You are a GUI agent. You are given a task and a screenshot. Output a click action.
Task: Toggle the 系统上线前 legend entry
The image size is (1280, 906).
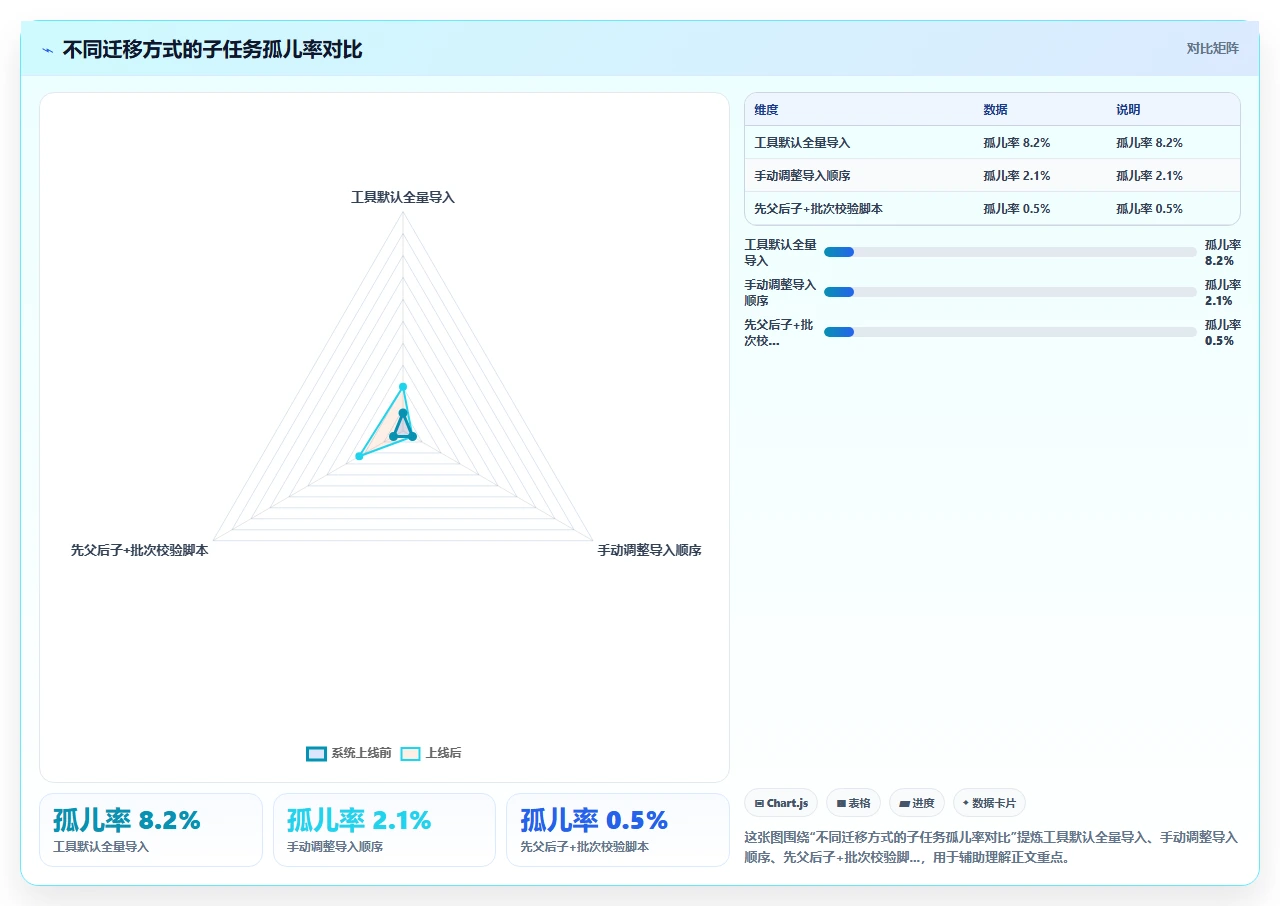click(x=348, y=753)
